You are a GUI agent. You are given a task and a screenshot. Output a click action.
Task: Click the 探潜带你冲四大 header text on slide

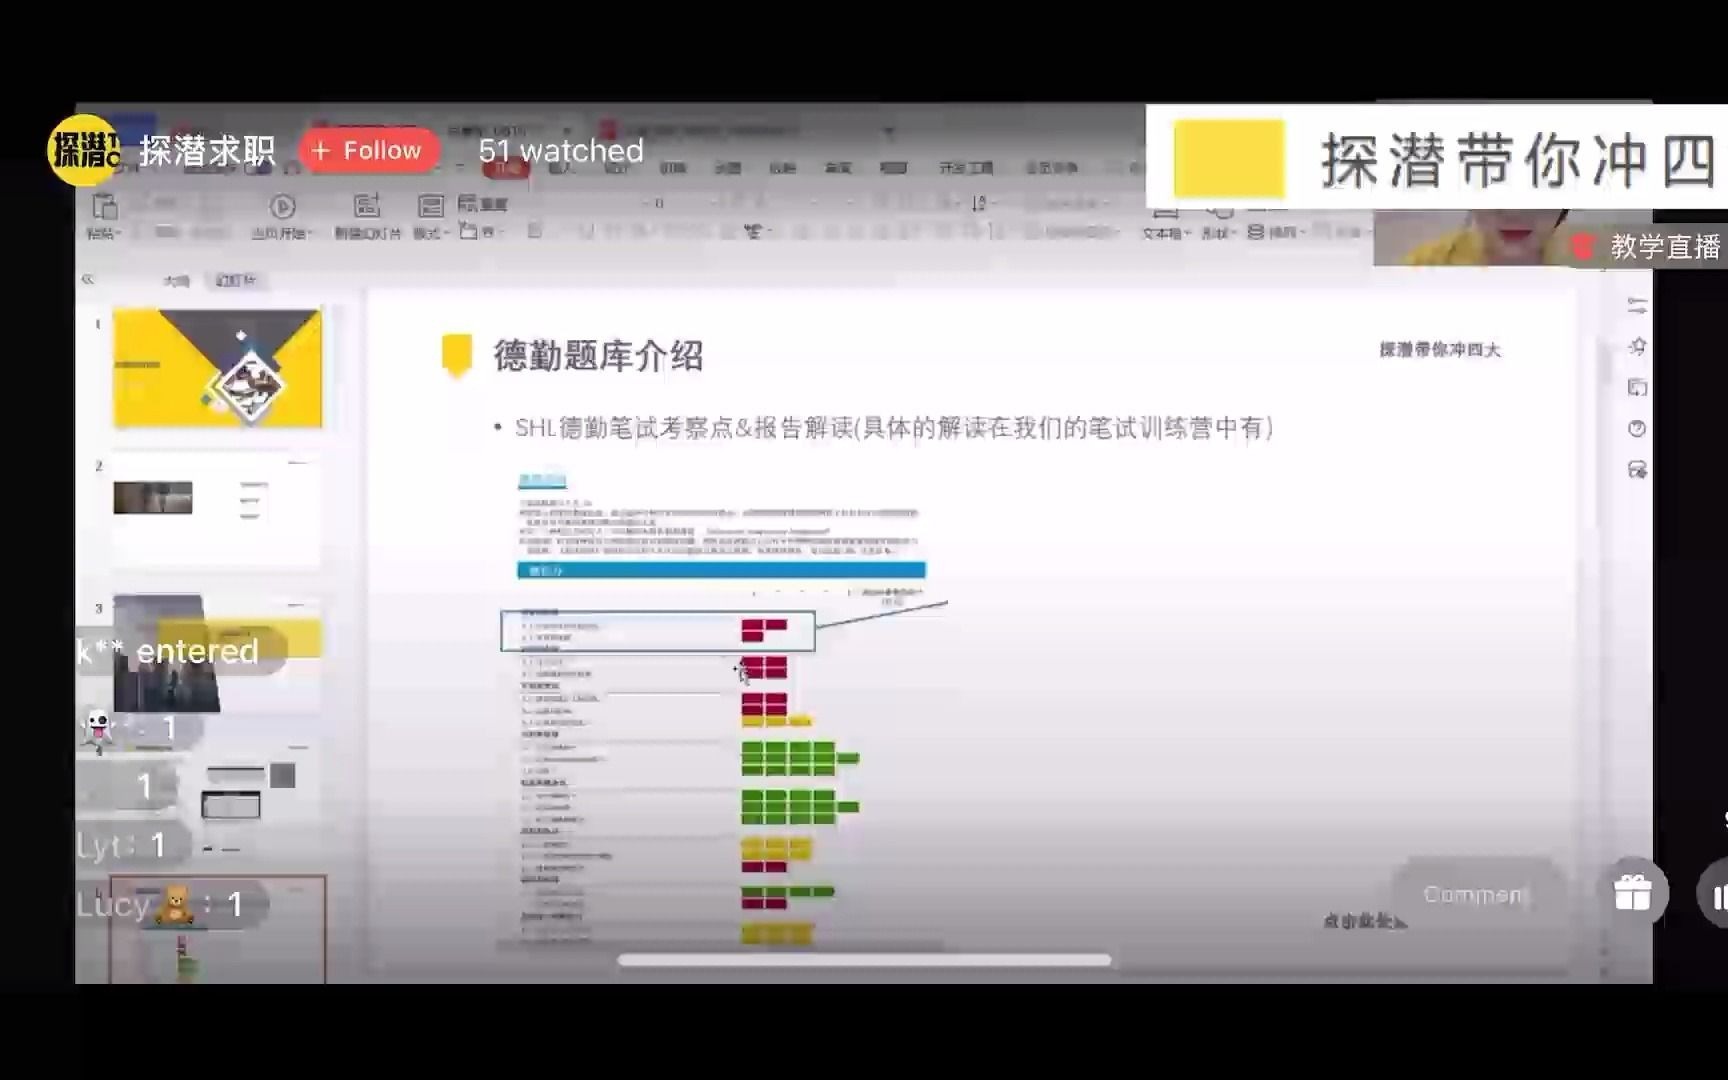tap(1440, 350)
